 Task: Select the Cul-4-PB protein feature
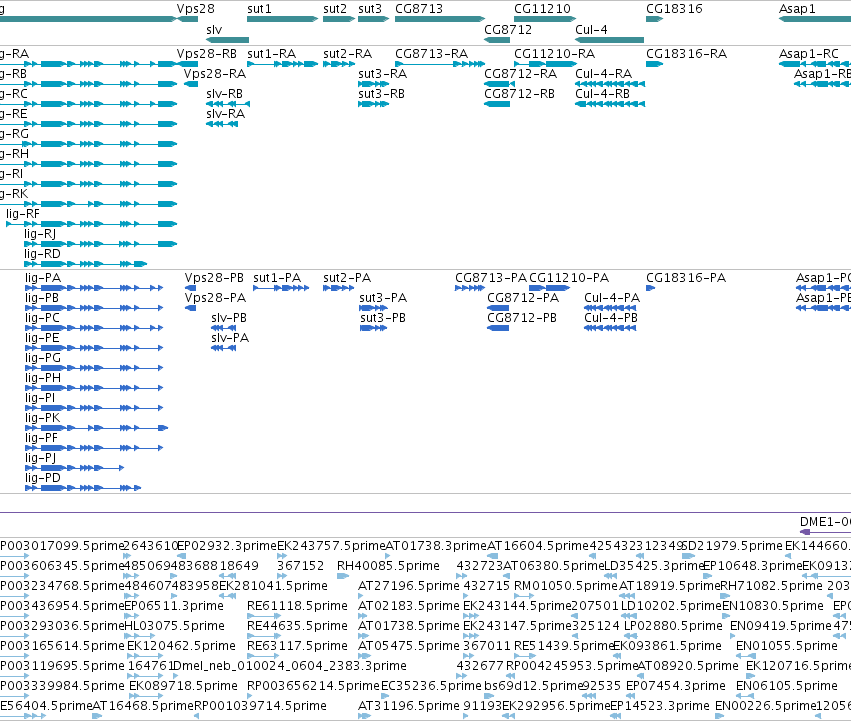pyautogui.click(x=610, y=328)
